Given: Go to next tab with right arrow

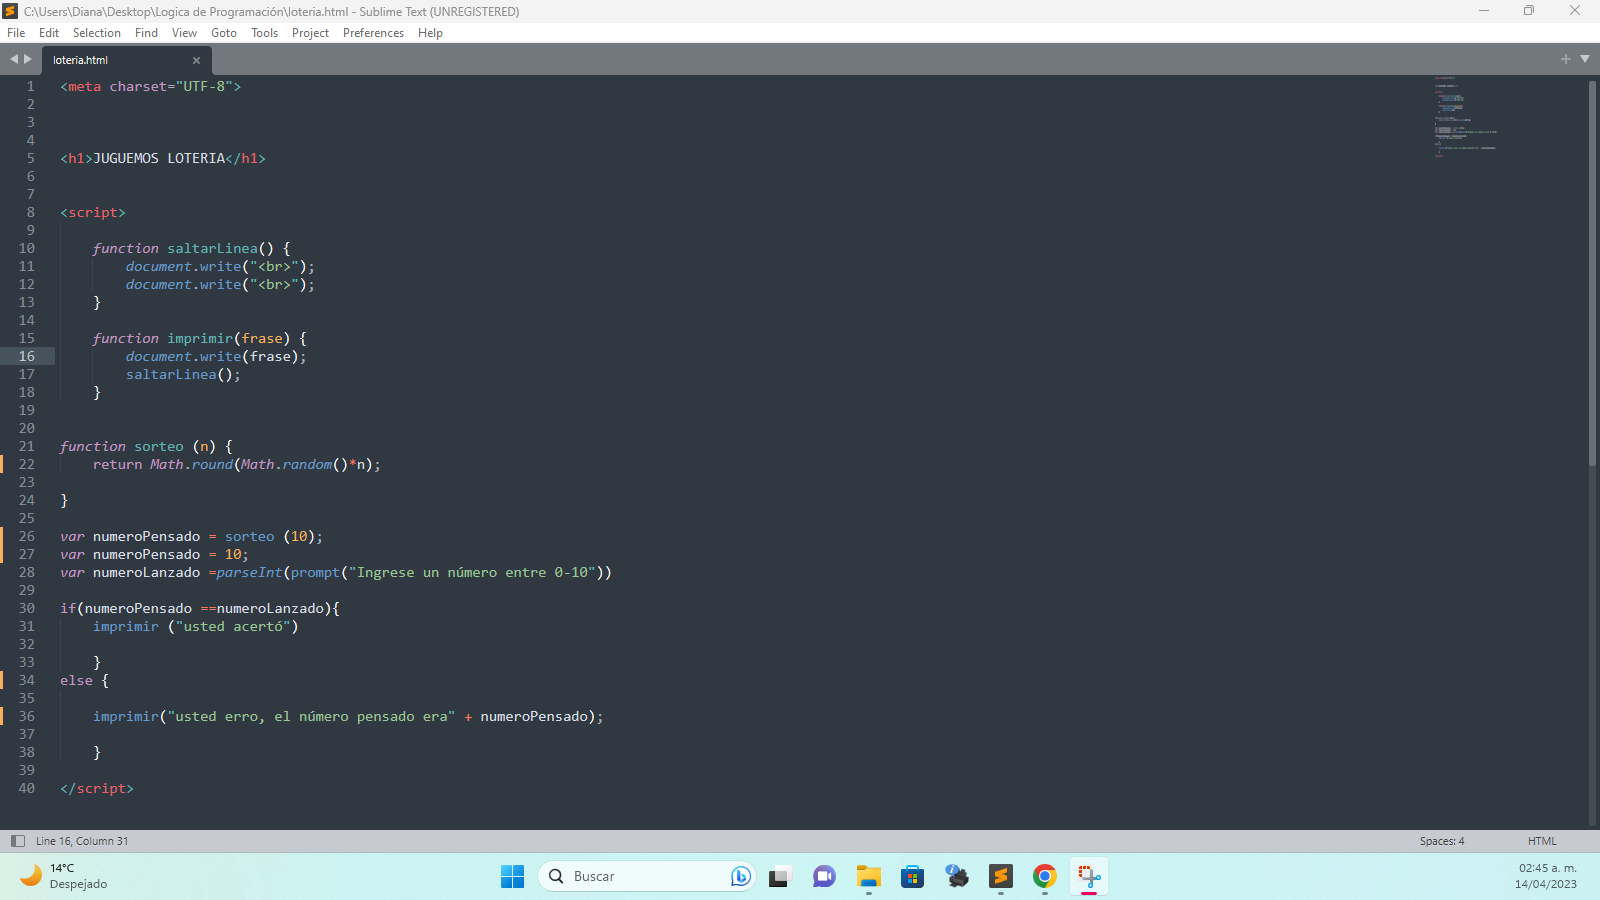Looking at the screenshot, I should [x=28, y=59].
